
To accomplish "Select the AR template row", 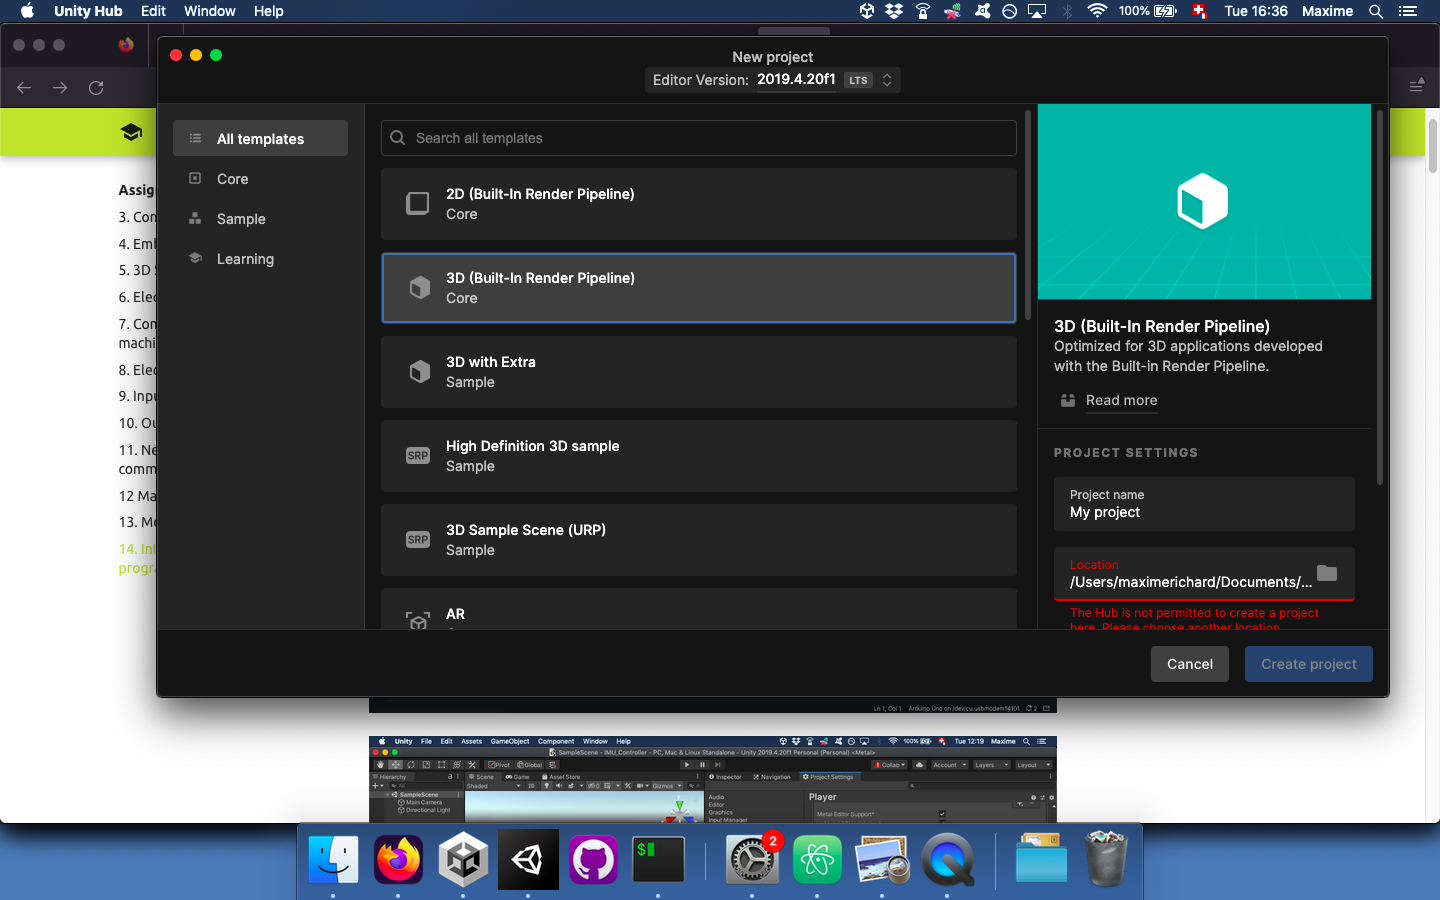I will (x=698, y=609).
